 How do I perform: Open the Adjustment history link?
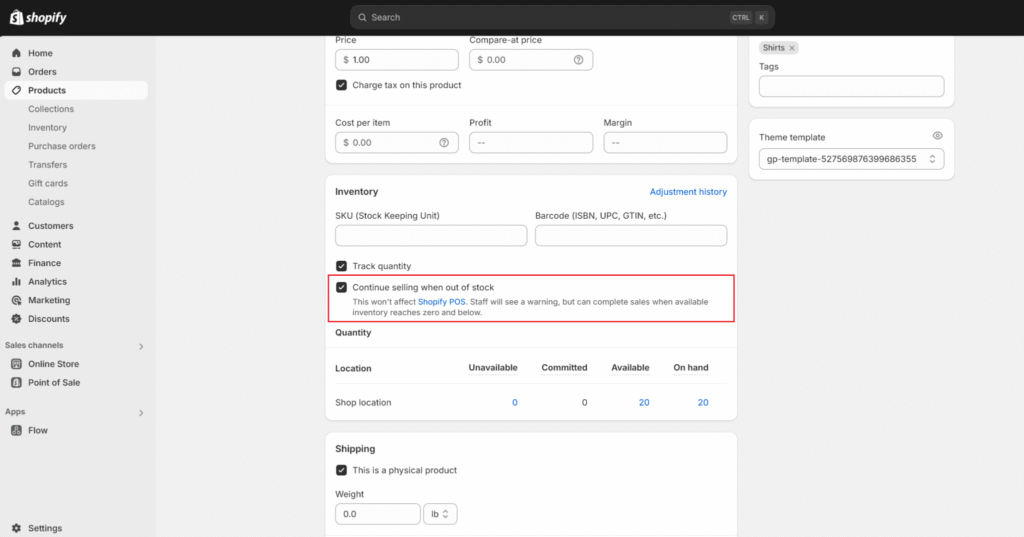tap(688, 192)
